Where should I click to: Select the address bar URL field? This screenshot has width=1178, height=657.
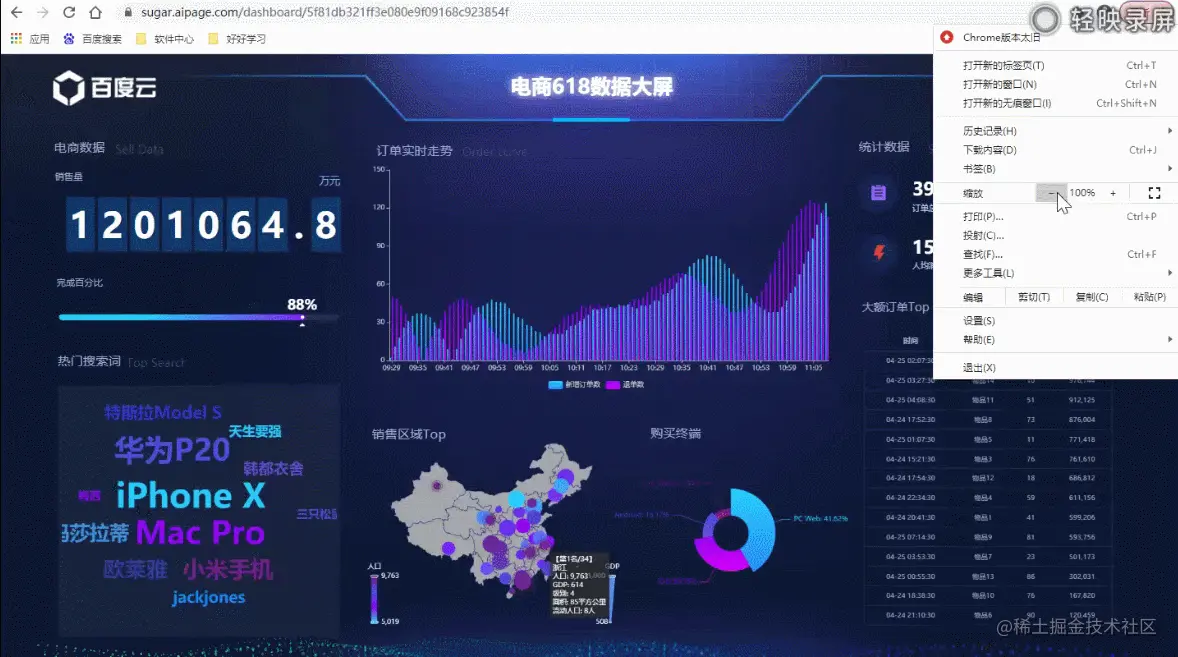(x=325, y=13)
